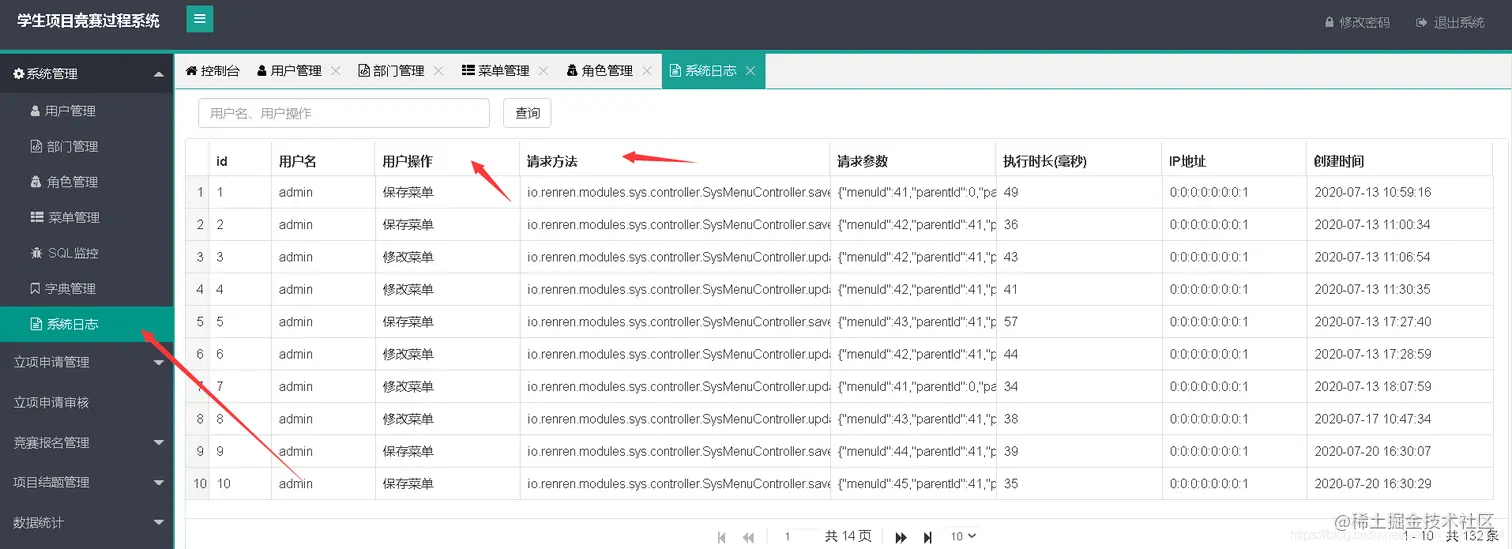Close the 部门管理 tab
Viewport: 1512px width, 549px height.
(439, 71)
